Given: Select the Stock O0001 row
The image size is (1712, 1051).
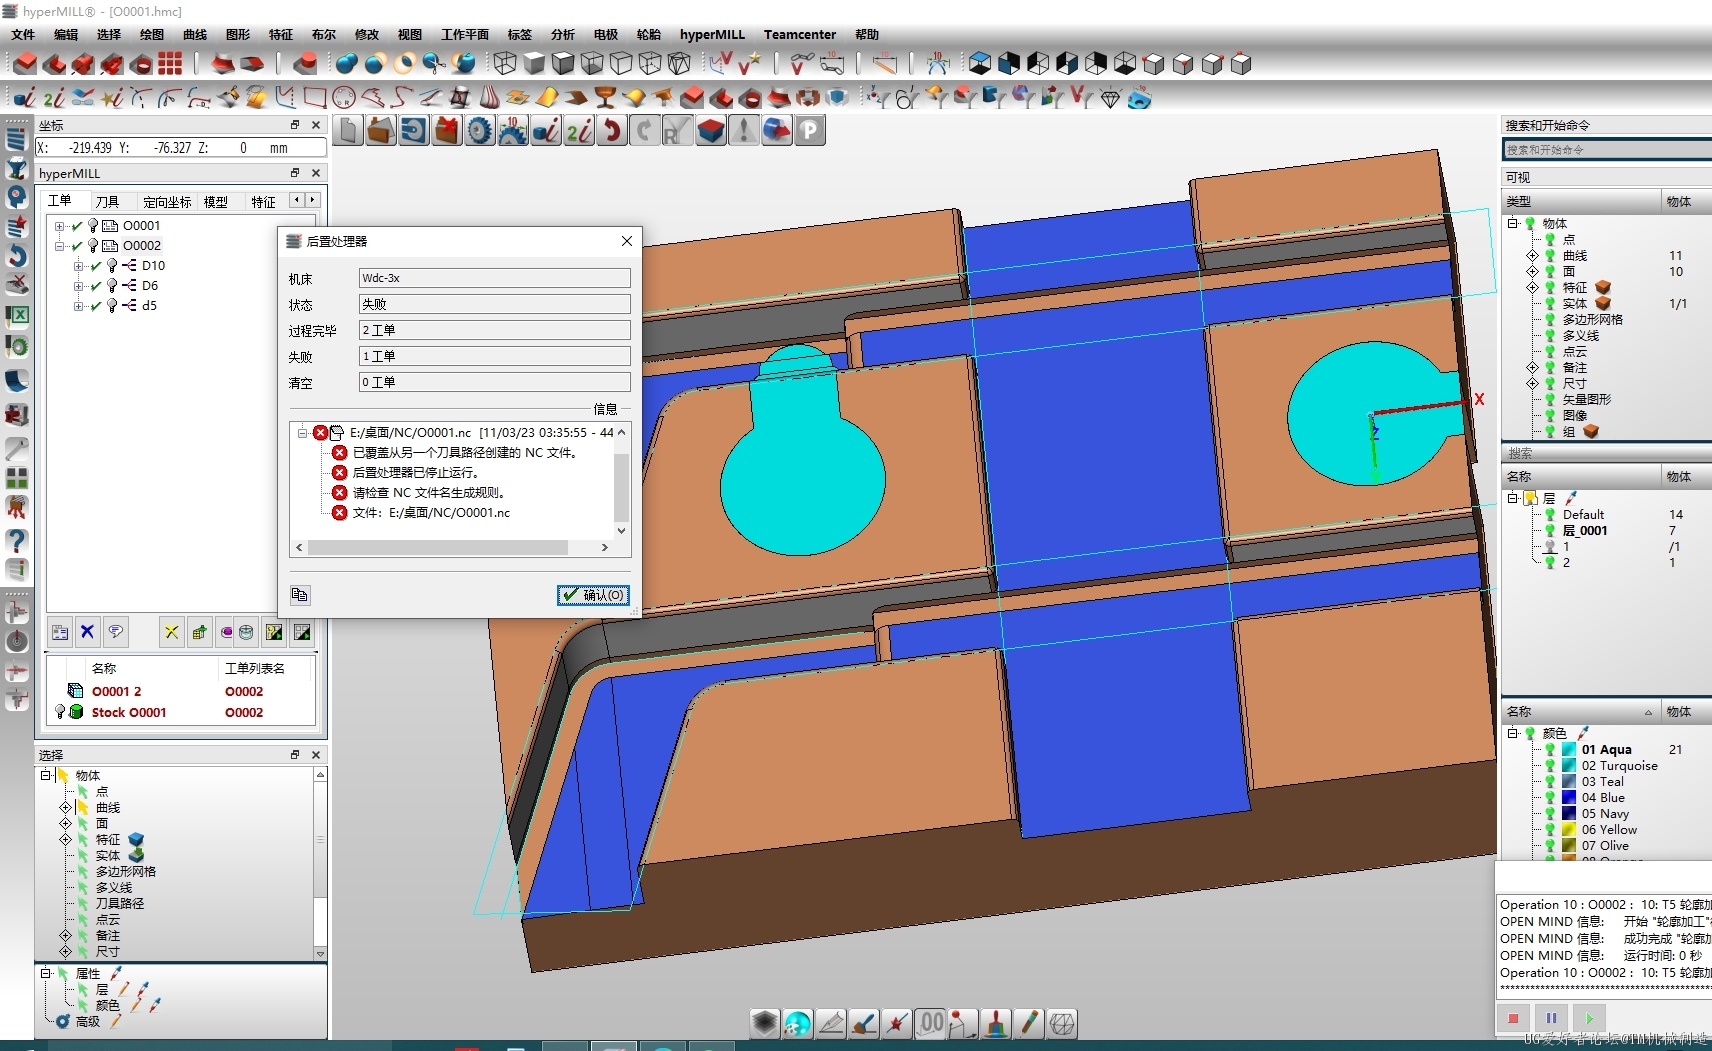Looking at the screenshot, I should (x=181, y=713).
